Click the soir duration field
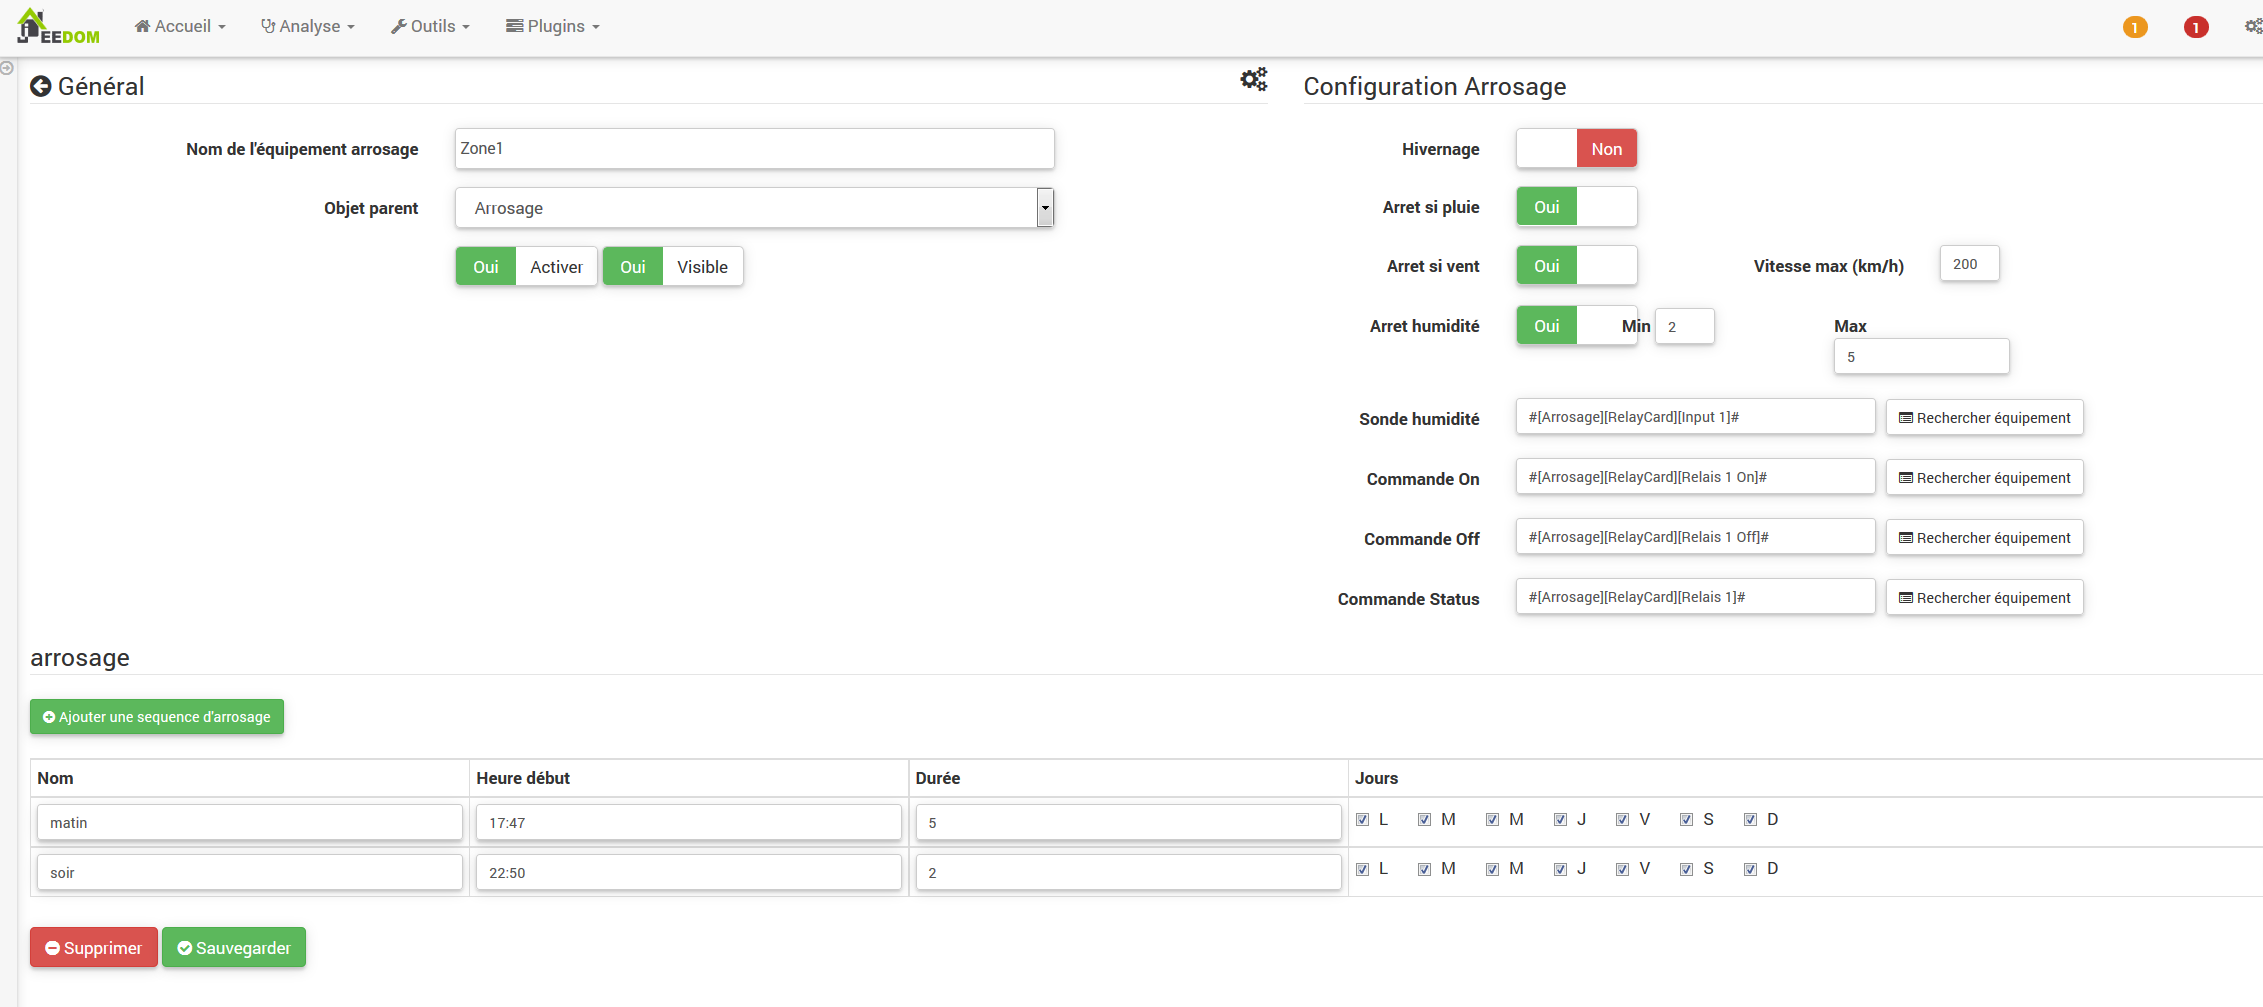This screenshot has width=2263, height=1007. pos(1129,873)
